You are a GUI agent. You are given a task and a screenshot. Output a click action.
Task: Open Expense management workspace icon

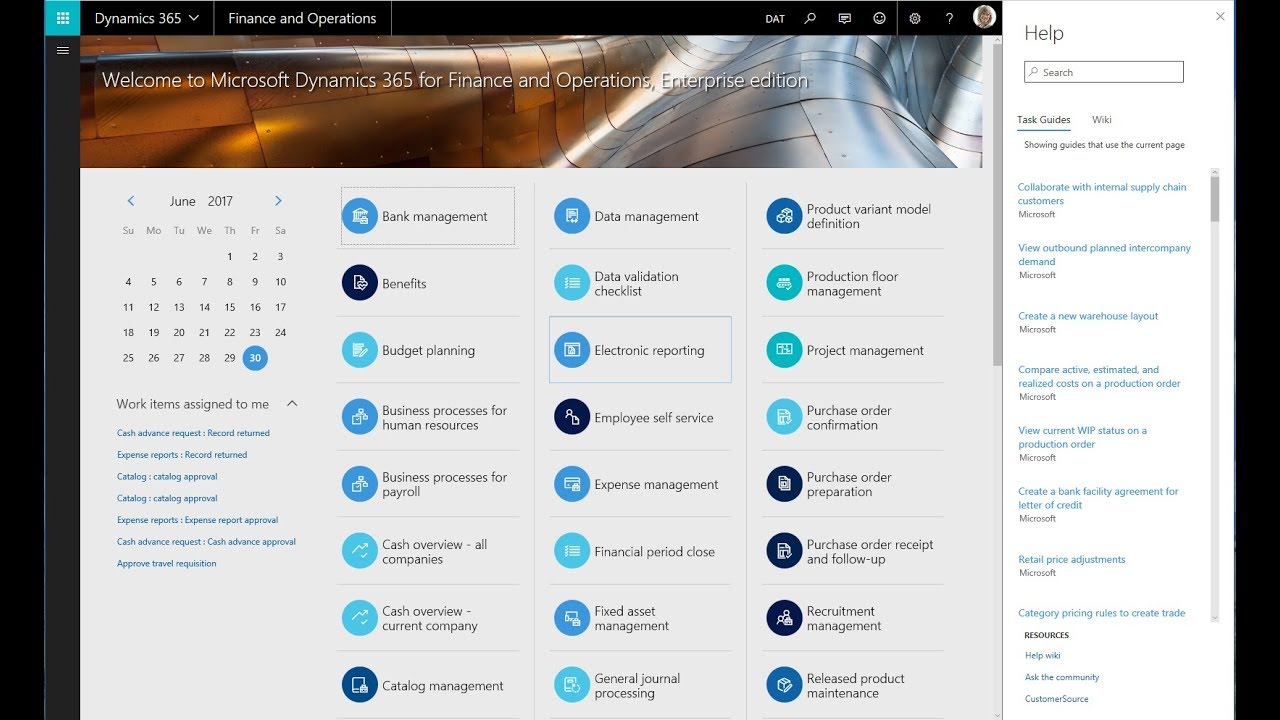572,484
